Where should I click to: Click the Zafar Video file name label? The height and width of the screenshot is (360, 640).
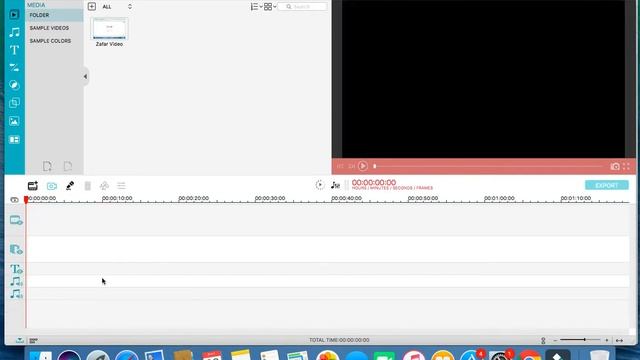(x=109, y=44)
